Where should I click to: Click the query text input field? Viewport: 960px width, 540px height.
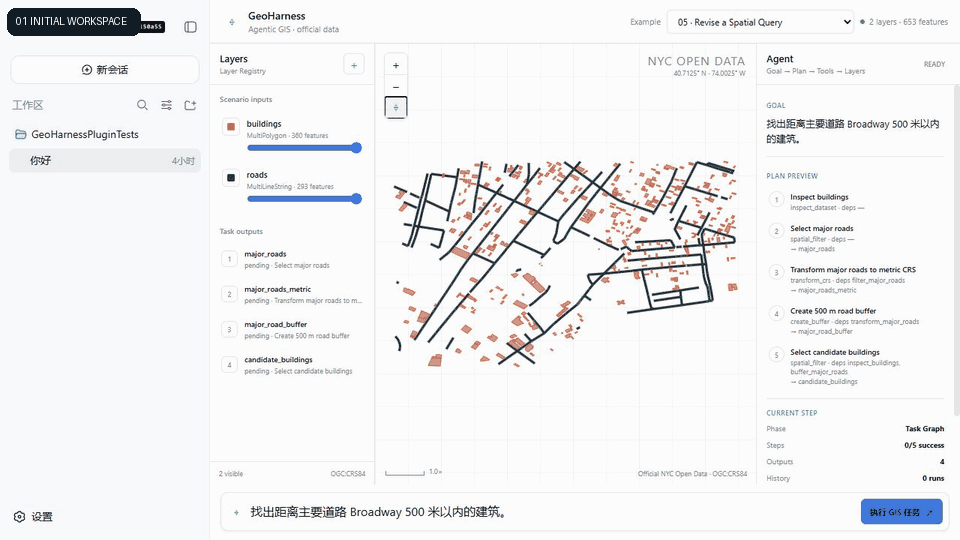(x=551, y=512)
